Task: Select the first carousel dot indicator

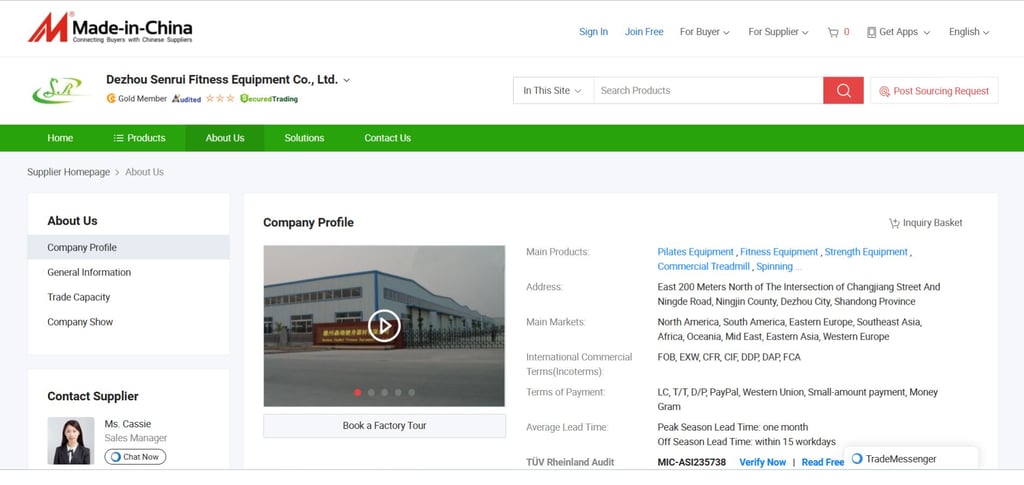Action: [x=358, y=393]
